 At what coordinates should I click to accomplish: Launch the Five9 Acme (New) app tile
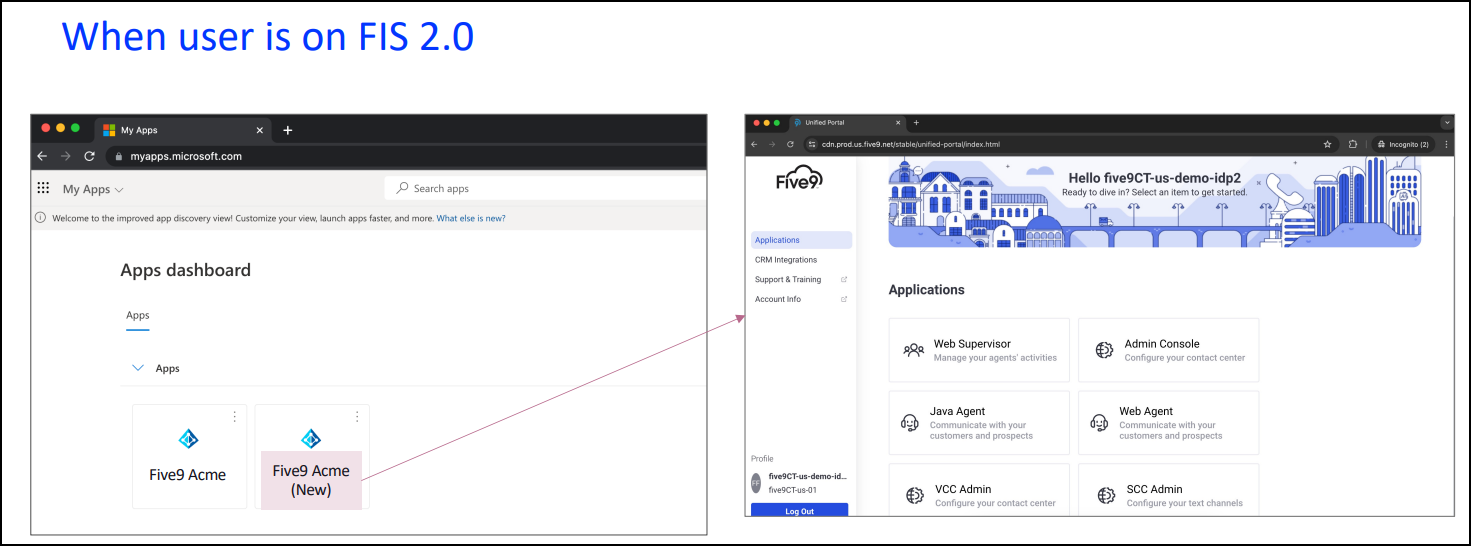pyautogui.click(x=312, y=456)
